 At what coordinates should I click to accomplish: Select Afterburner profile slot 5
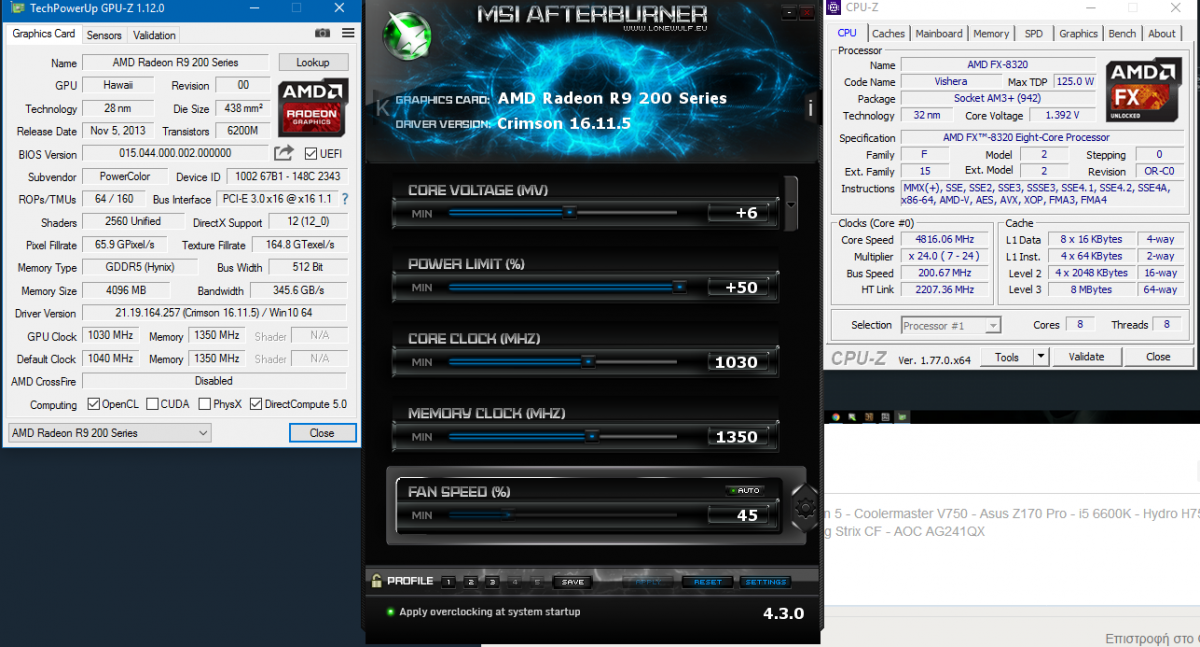537,582
